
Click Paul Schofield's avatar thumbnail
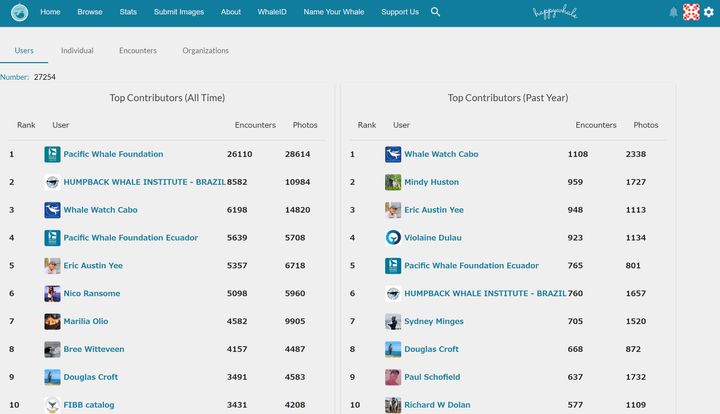[x=393, y=377]
